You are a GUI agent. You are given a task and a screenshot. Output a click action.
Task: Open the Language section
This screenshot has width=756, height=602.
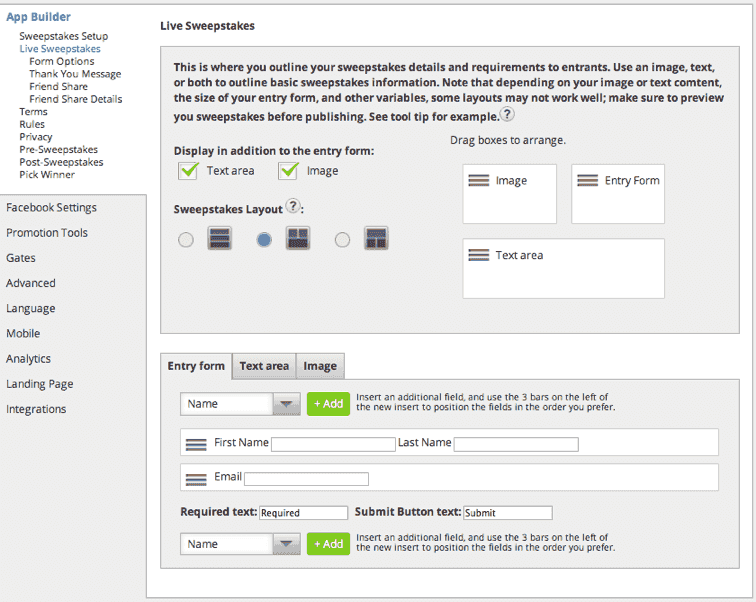tap(31, 308)
